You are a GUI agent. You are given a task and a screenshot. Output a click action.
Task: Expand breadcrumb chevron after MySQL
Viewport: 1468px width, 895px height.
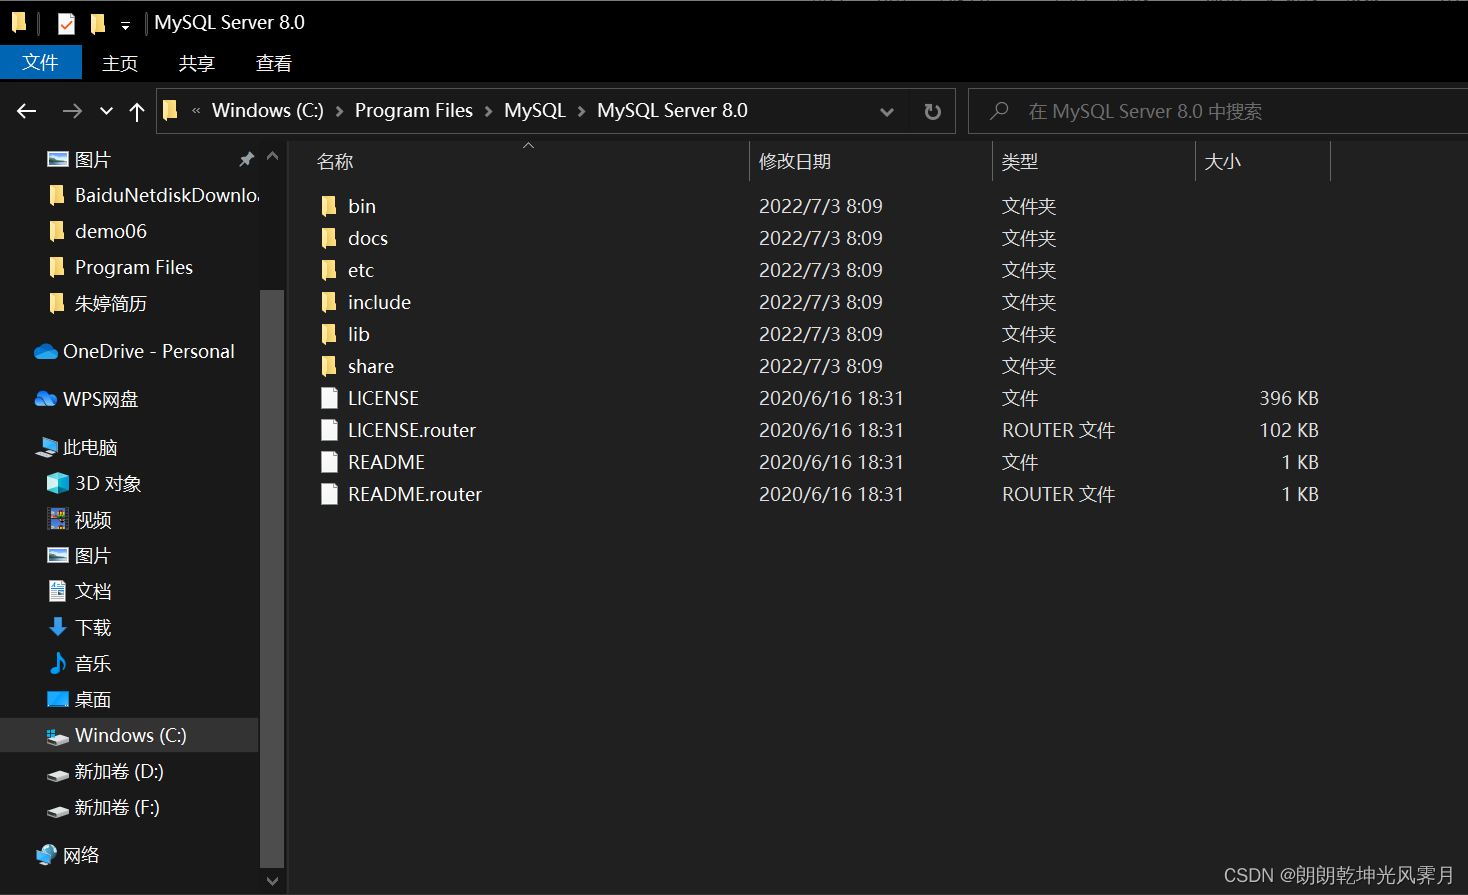pyautogui.click(x=581, y=111)
